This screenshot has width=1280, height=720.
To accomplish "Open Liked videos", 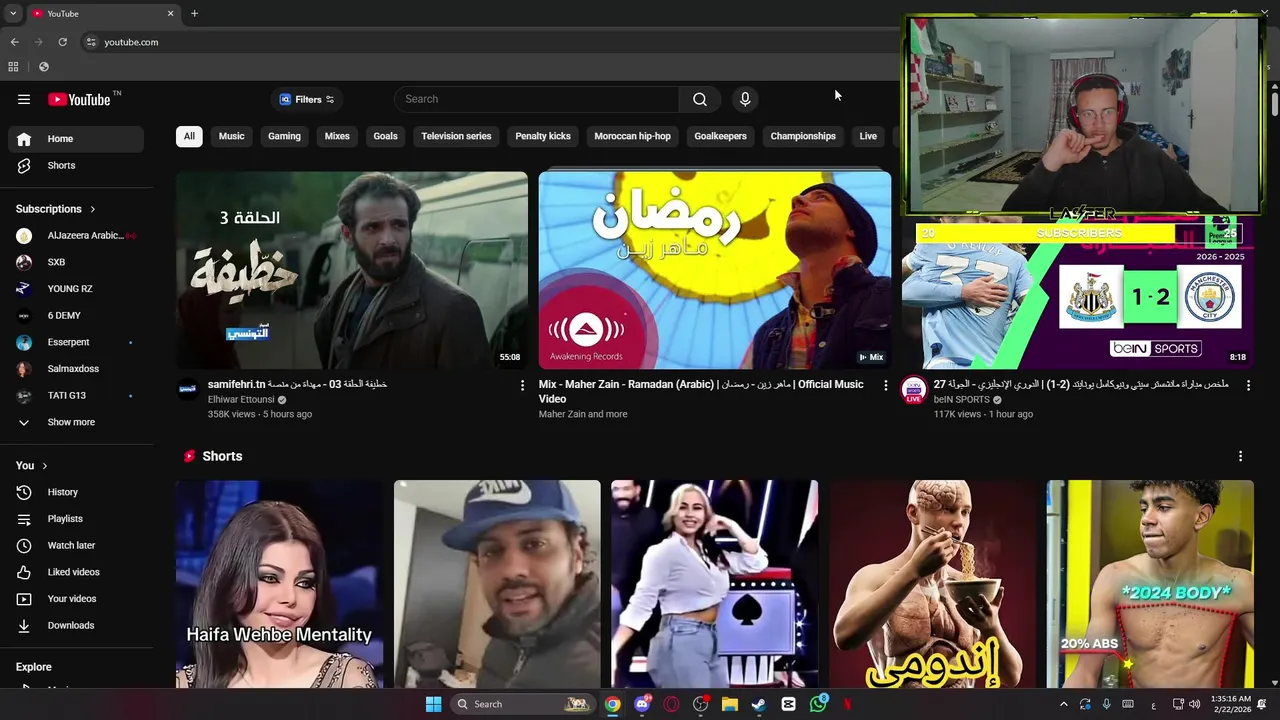I will pyautogui.click(x=76, y=572).
